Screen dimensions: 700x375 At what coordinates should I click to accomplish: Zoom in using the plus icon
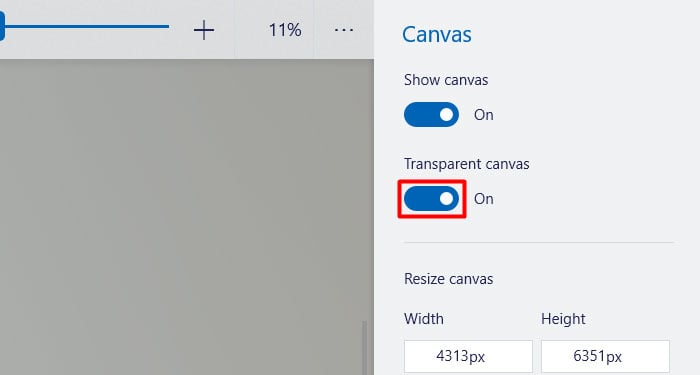204,30
